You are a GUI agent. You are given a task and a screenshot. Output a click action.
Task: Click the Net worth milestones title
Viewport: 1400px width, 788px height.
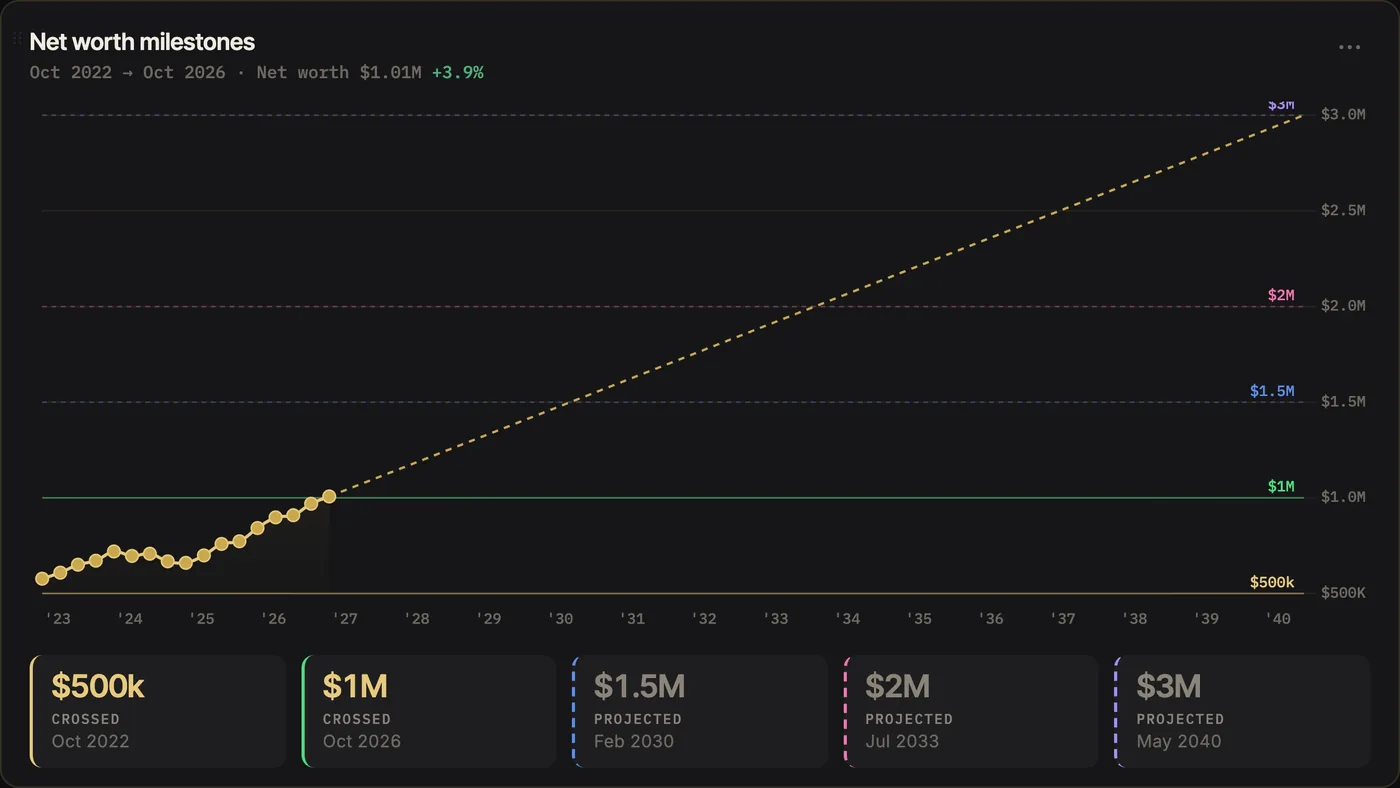point(142,42)
